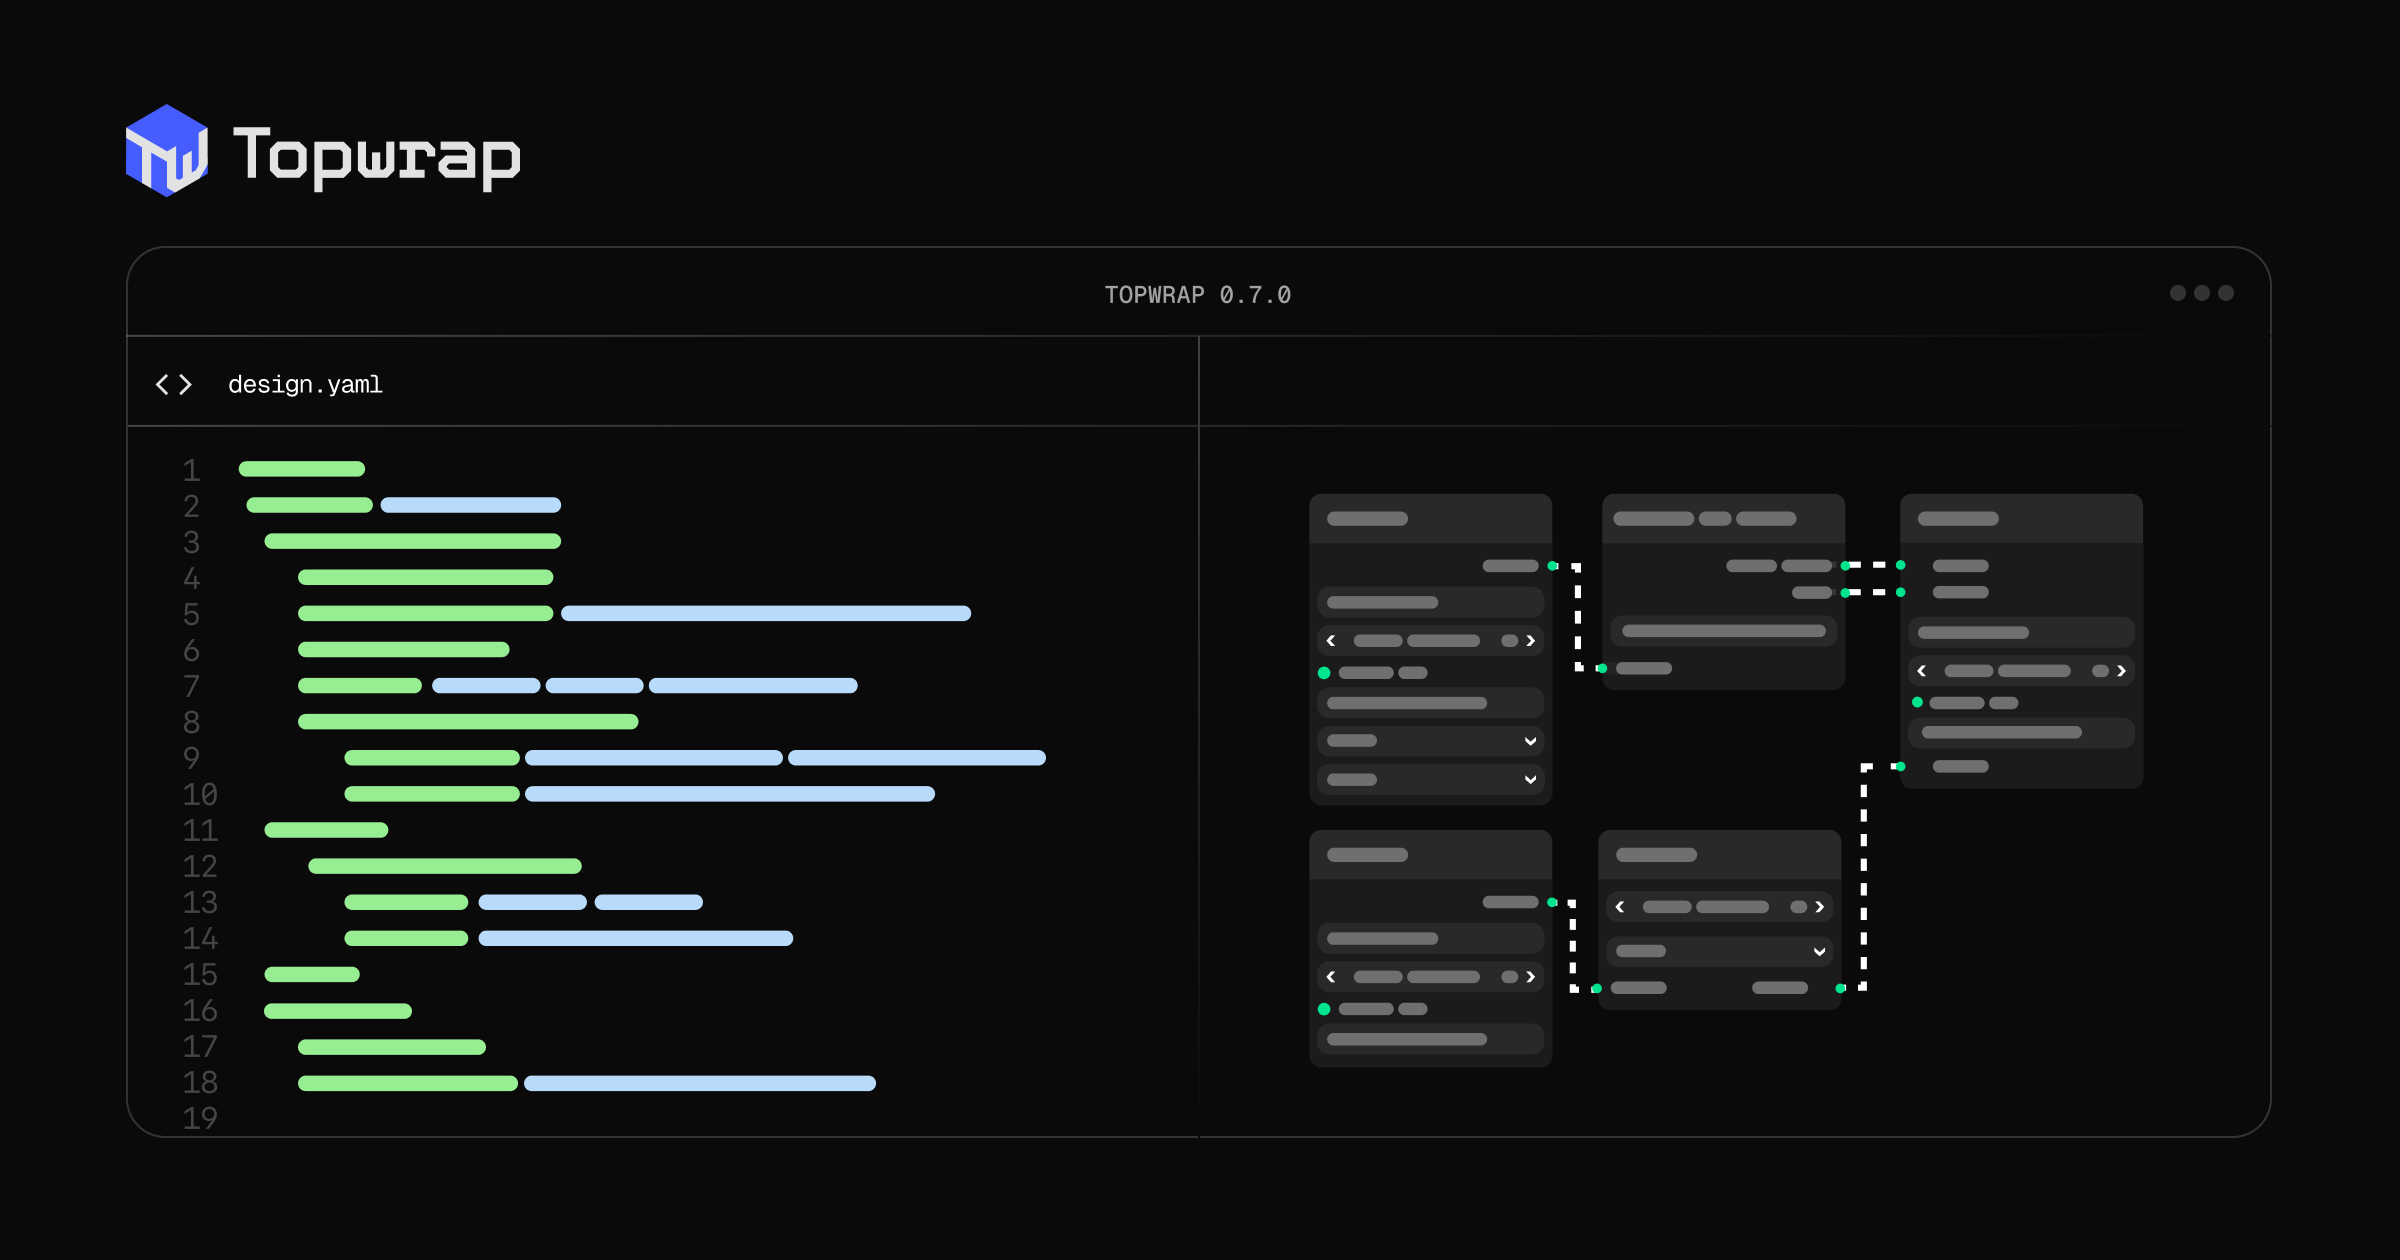The image size is (2400, 1260).
Task: Click the blue Topwrap cube logo
Action: pos(167,151)
